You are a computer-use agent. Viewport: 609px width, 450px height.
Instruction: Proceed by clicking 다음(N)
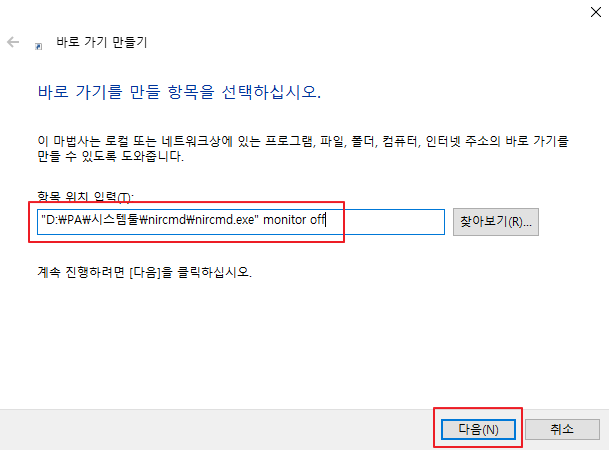[478, 429]
